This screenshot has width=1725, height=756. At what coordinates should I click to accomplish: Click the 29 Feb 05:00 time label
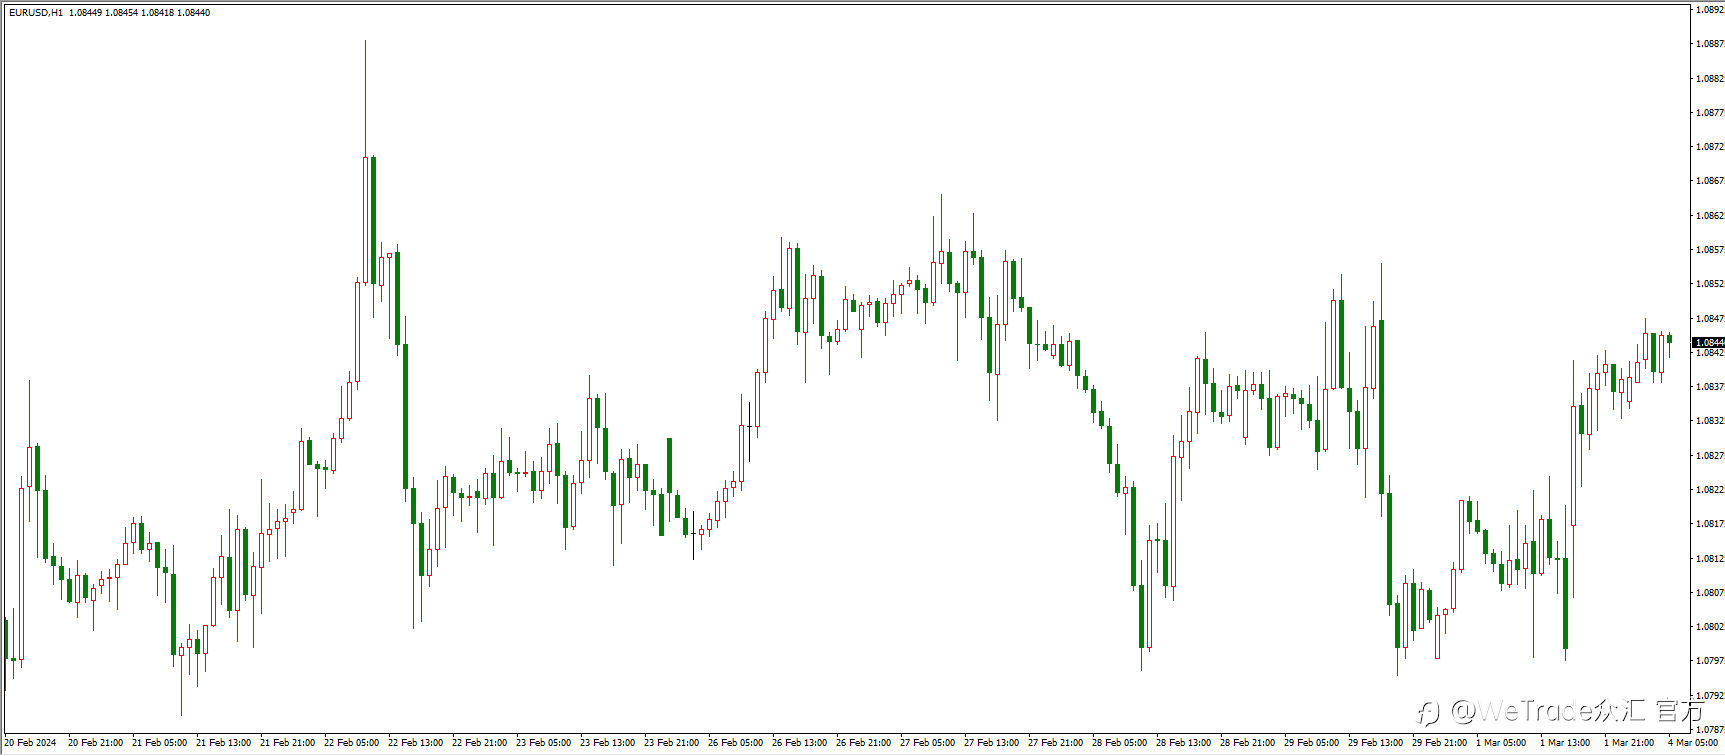[x=1311, y=743]
